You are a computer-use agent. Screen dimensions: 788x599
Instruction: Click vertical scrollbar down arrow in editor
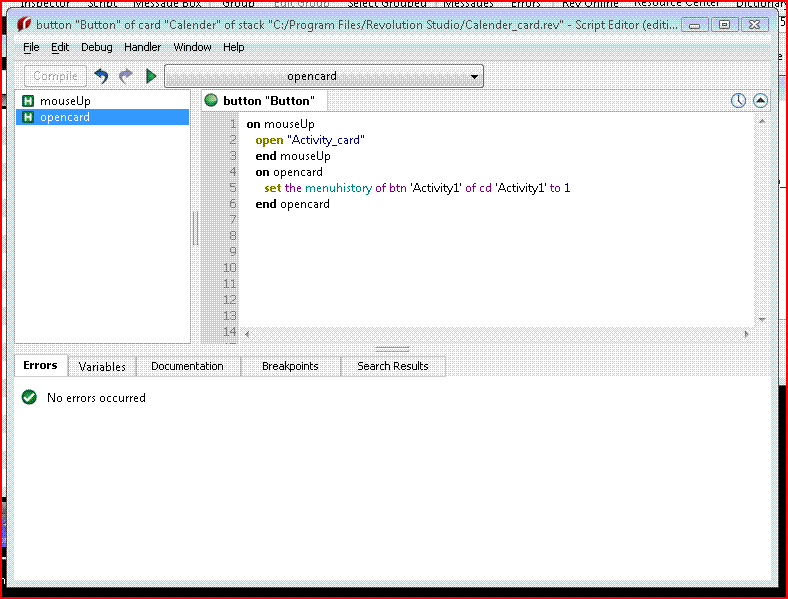pos(762,320)
